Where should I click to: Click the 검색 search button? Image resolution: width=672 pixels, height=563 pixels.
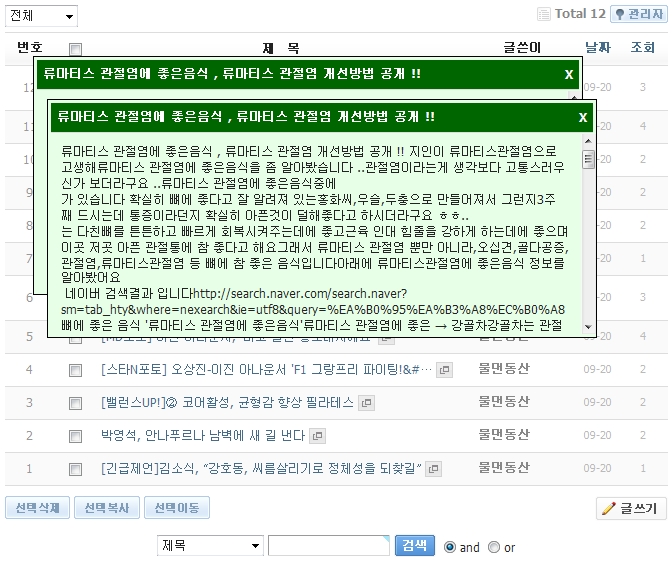click(414, 546)
